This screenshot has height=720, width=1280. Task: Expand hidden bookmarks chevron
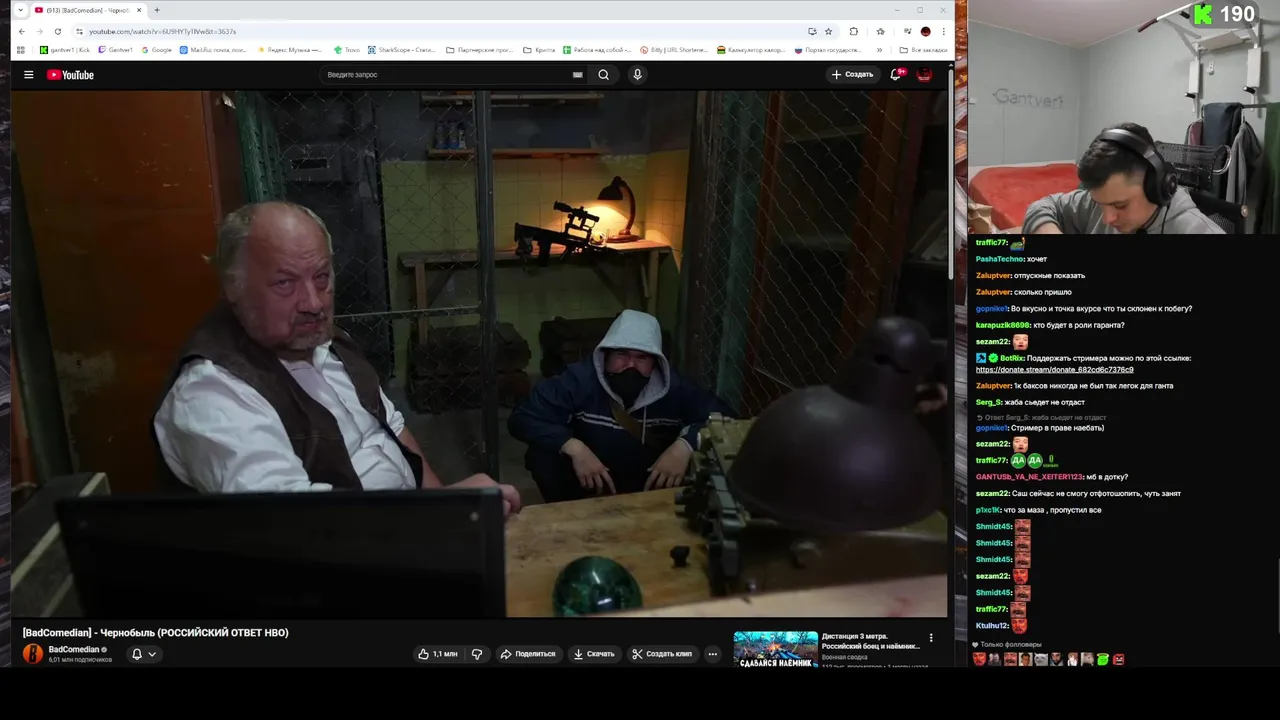pos(879,50)
